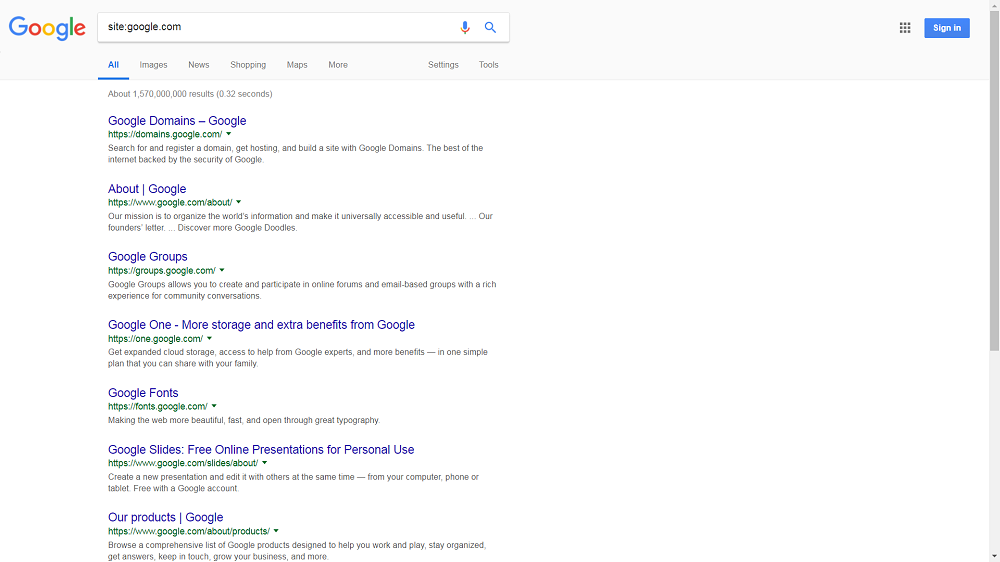Switch to the Images tab
The image size is (1000, 562).
[x=154, y=65]
